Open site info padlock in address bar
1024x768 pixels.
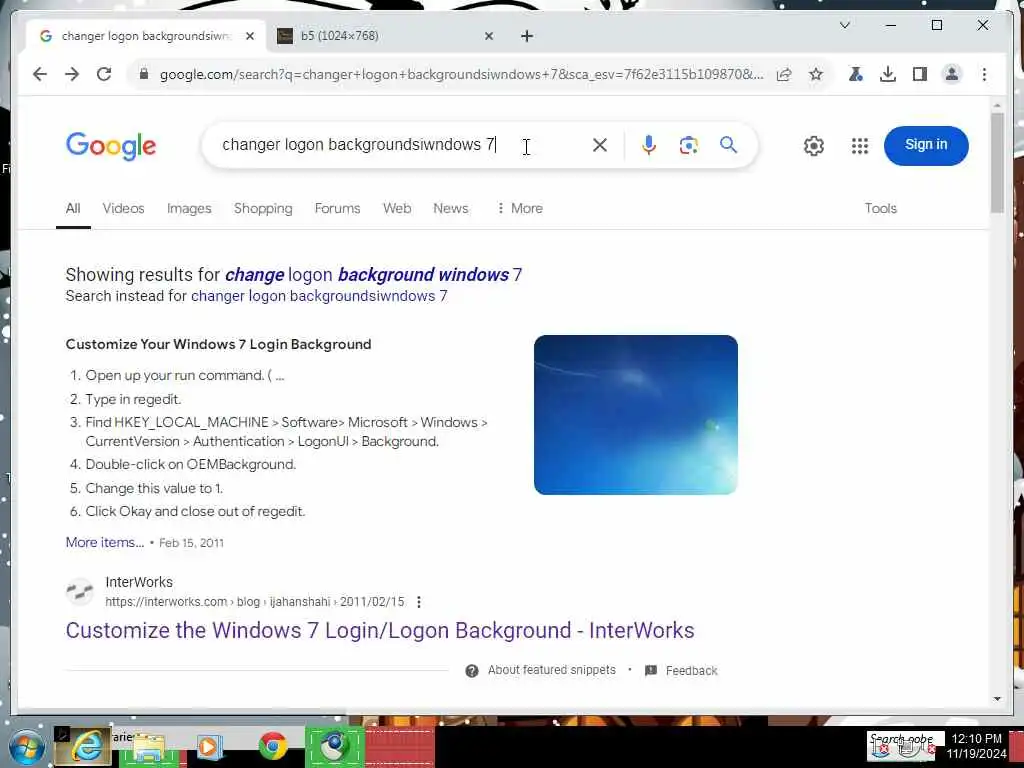click(144, 74)
